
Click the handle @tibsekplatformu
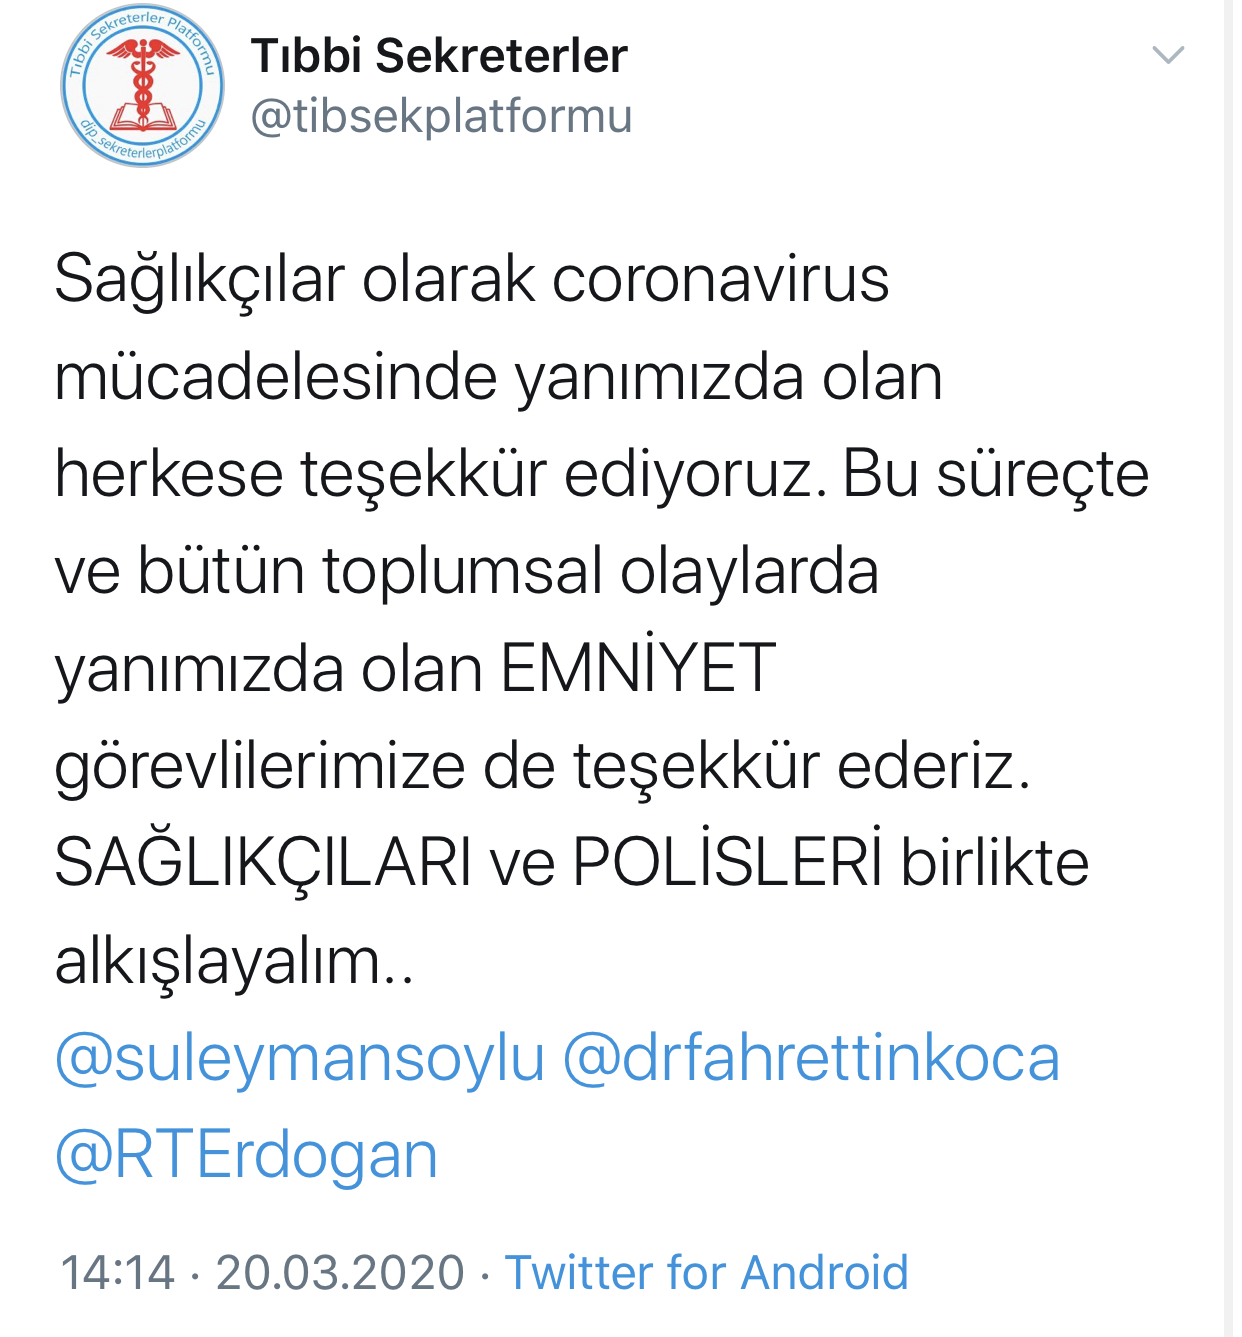pyautogui.click(x=440, y=115)
